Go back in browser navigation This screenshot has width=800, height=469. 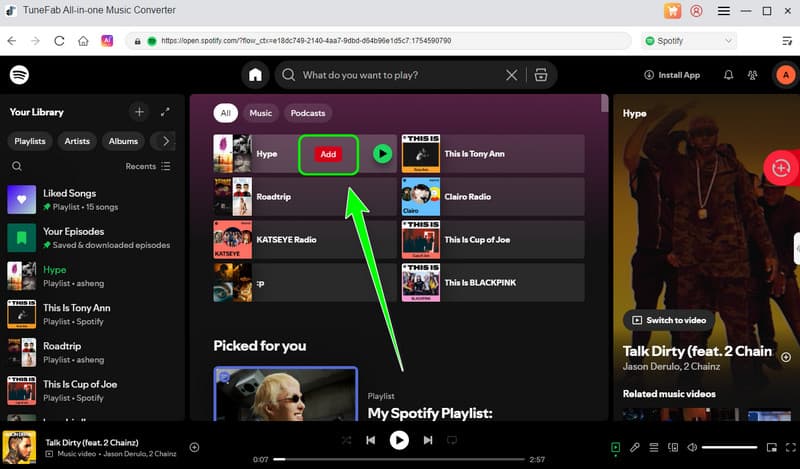[12, 41]
